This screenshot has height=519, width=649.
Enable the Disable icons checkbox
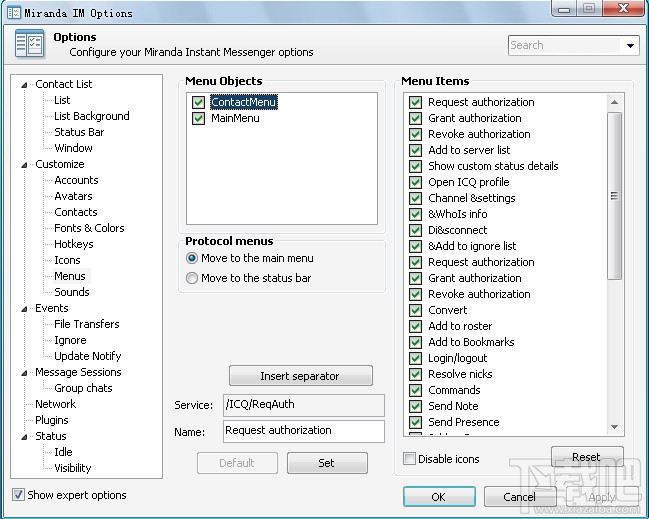pos(409,459)
